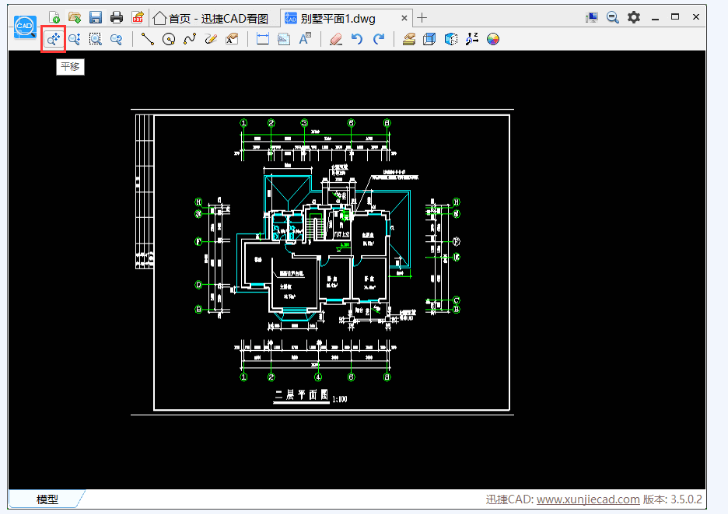Open the www.xunjiecad.com link
Viewport: 728px width, 514px height.
(588, 500)
